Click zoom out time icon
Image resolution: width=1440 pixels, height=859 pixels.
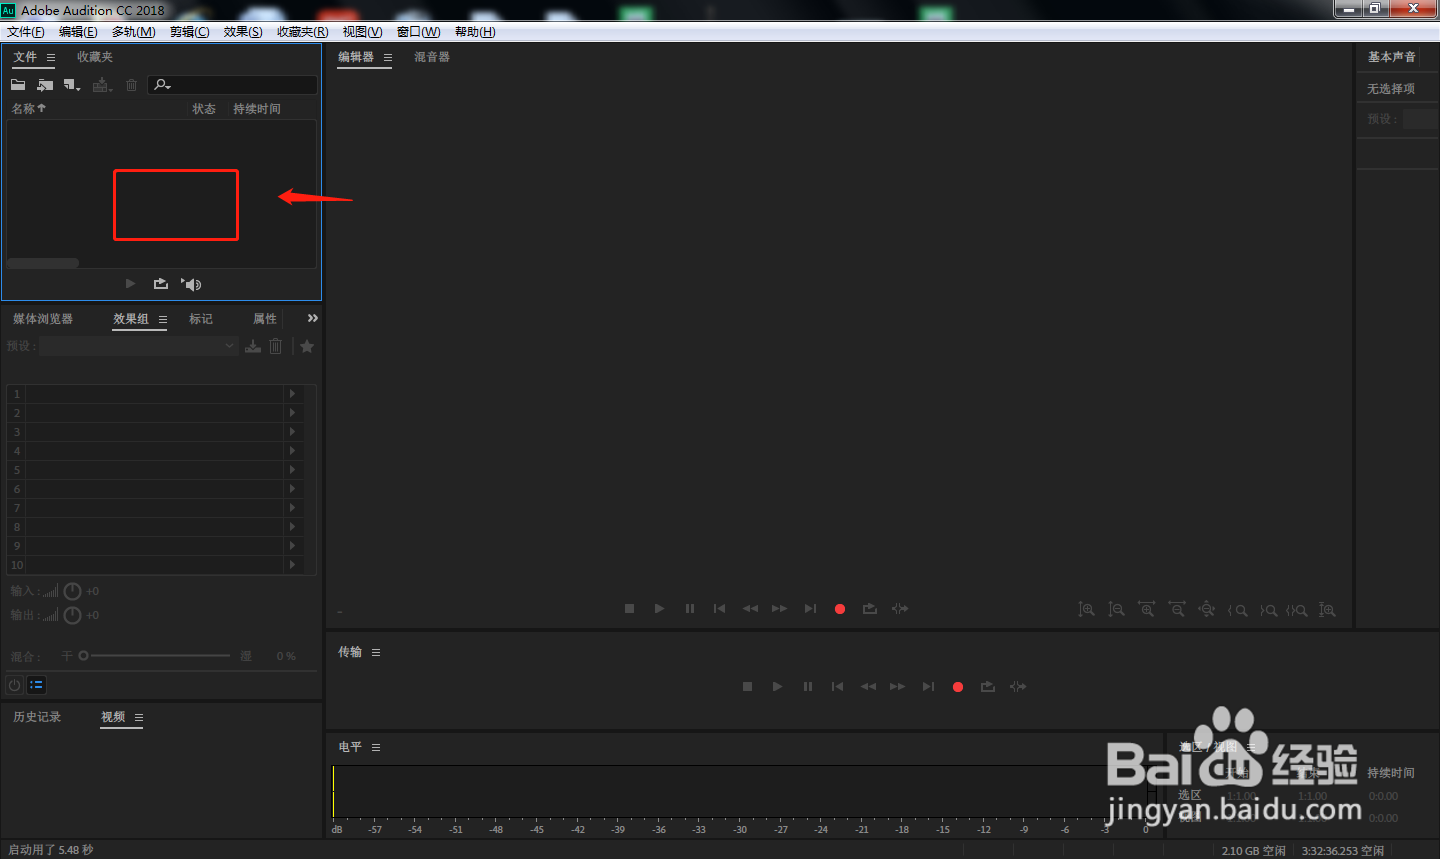[x=1177, y=609]
